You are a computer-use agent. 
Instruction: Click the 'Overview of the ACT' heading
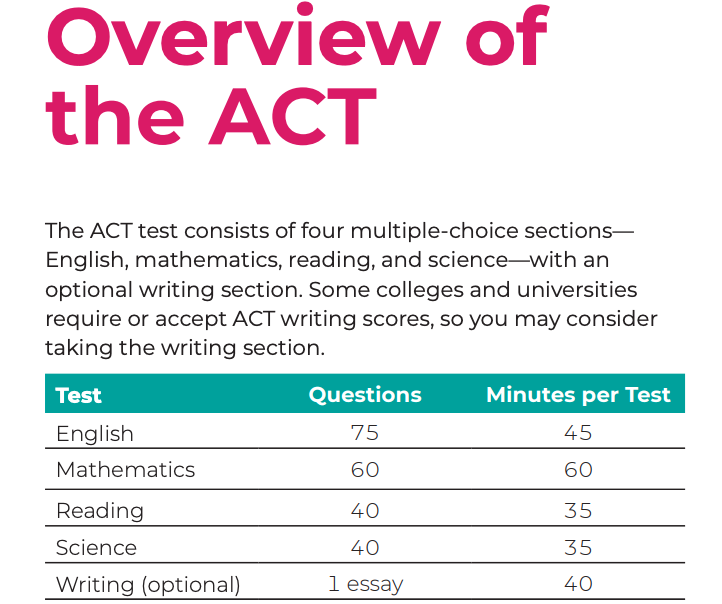[x=297, y=74]
